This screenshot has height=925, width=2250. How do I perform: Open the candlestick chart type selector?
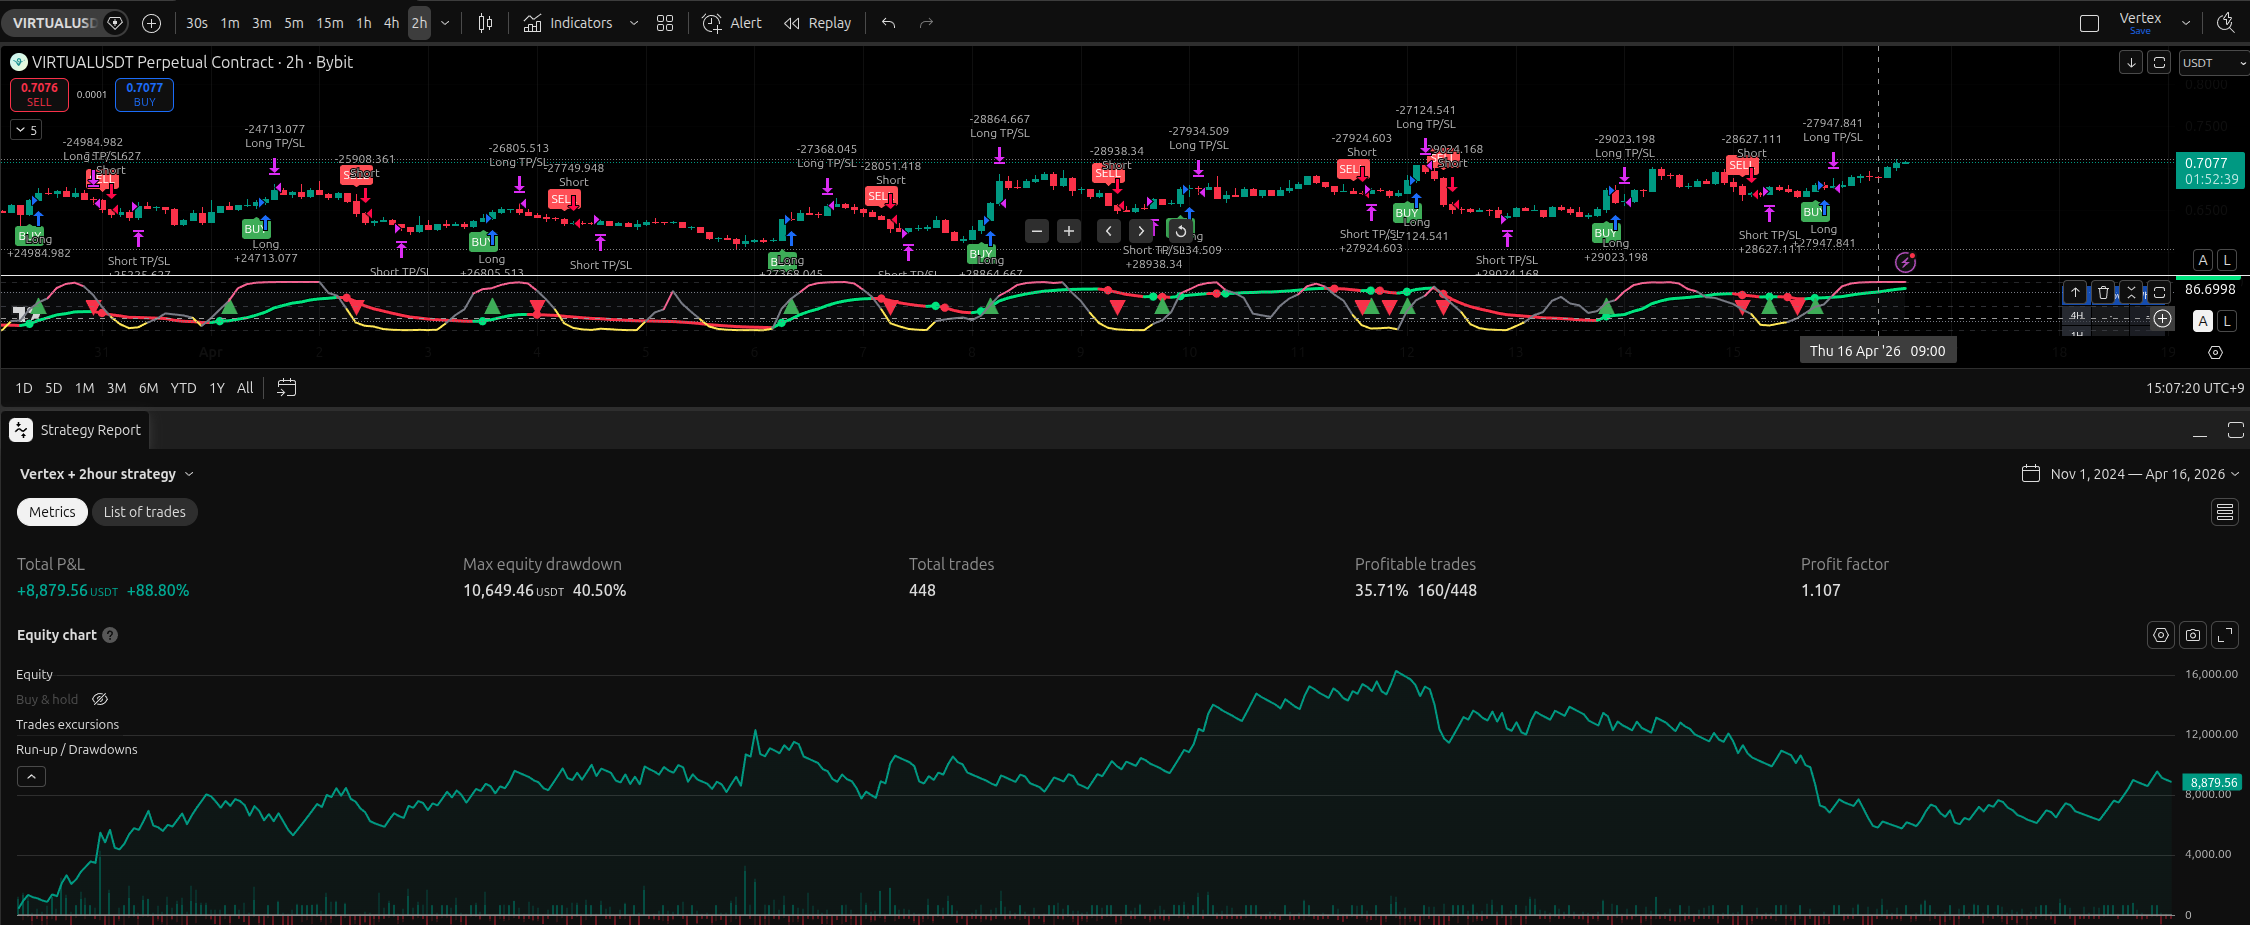coord(485,22)
